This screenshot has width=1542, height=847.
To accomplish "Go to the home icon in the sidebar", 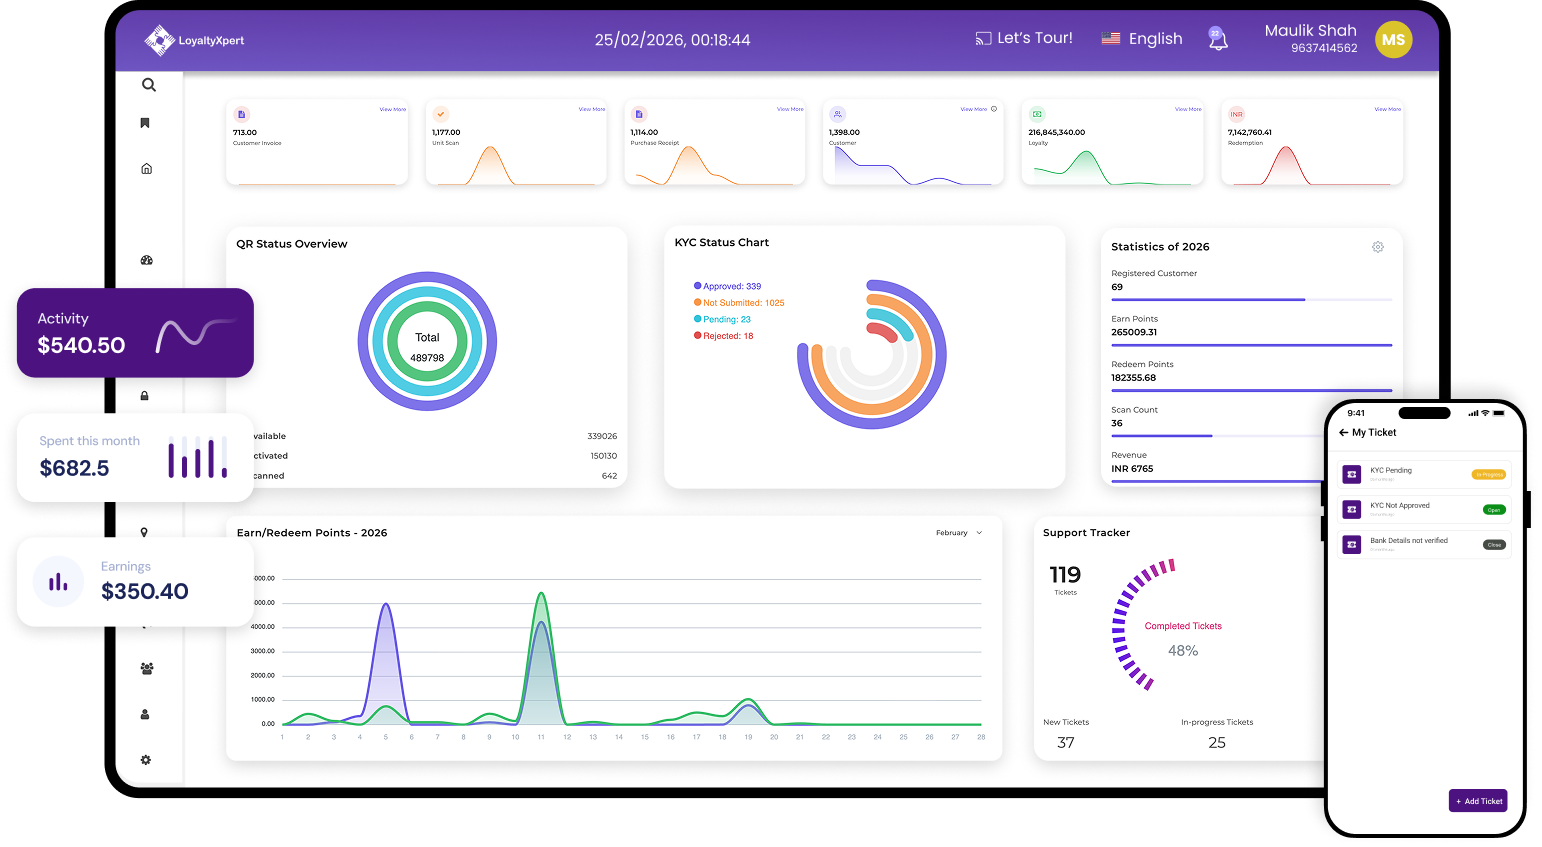I will (x=147, y=169).
